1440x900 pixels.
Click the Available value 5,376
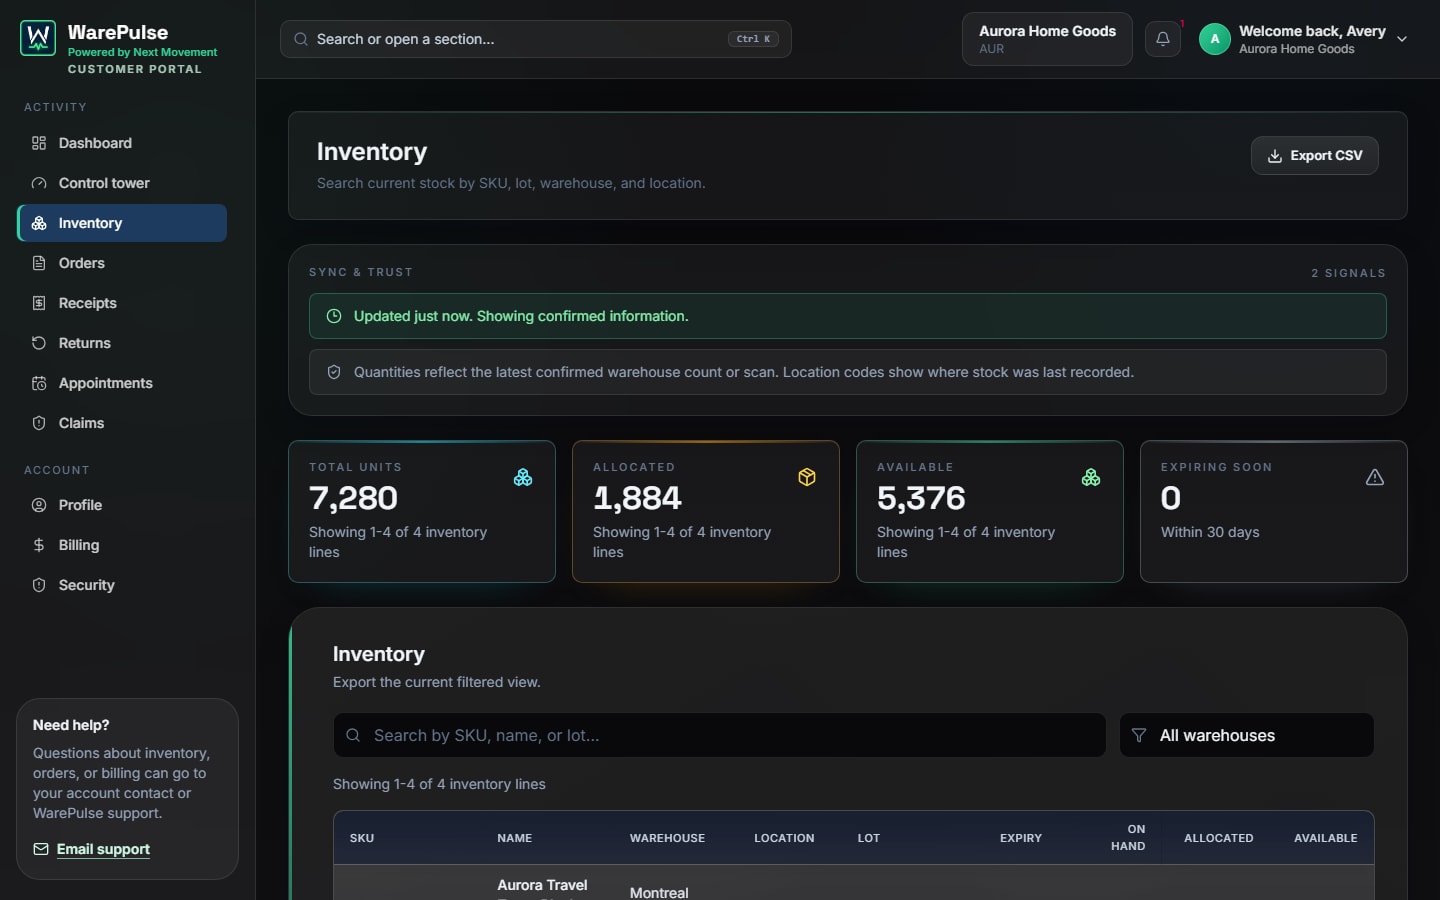coord(921,498)
